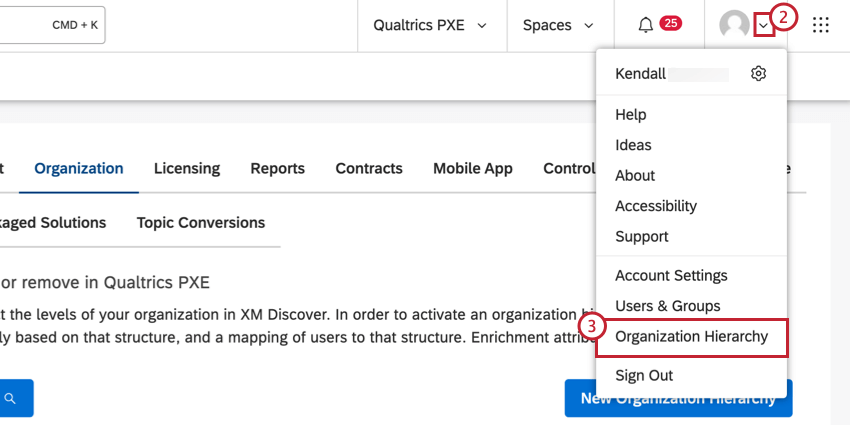850x425 pixels.
Task: Open the Spaces dropdown menu
Action: click(557, 25)
